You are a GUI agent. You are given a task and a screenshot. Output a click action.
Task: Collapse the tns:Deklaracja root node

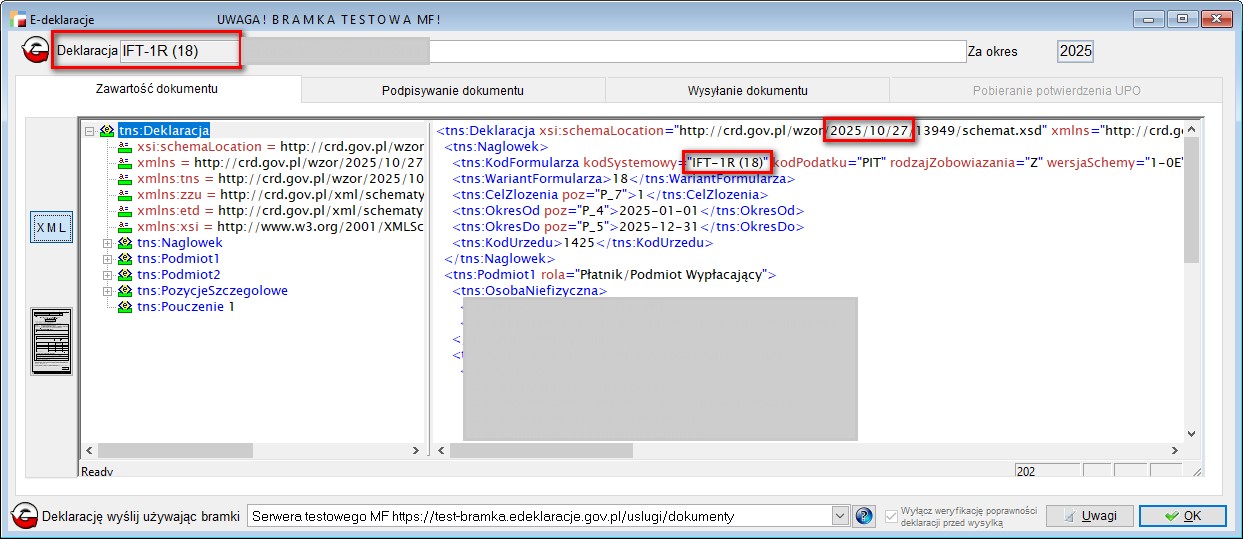click(90, 130)
